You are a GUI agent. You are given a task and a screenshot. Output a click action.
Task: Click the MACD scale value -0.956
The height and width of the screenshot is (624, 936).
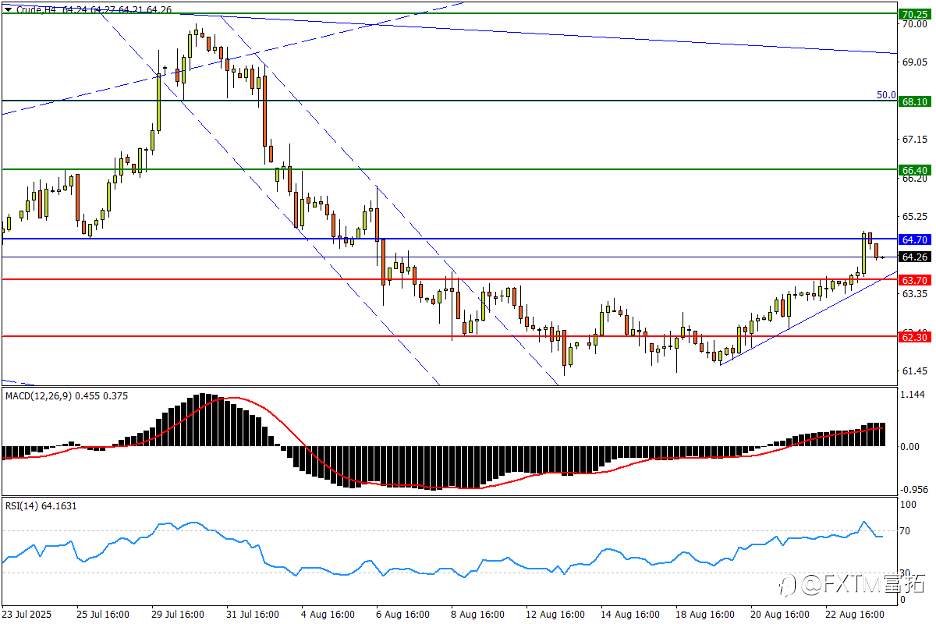pos(914,489)
